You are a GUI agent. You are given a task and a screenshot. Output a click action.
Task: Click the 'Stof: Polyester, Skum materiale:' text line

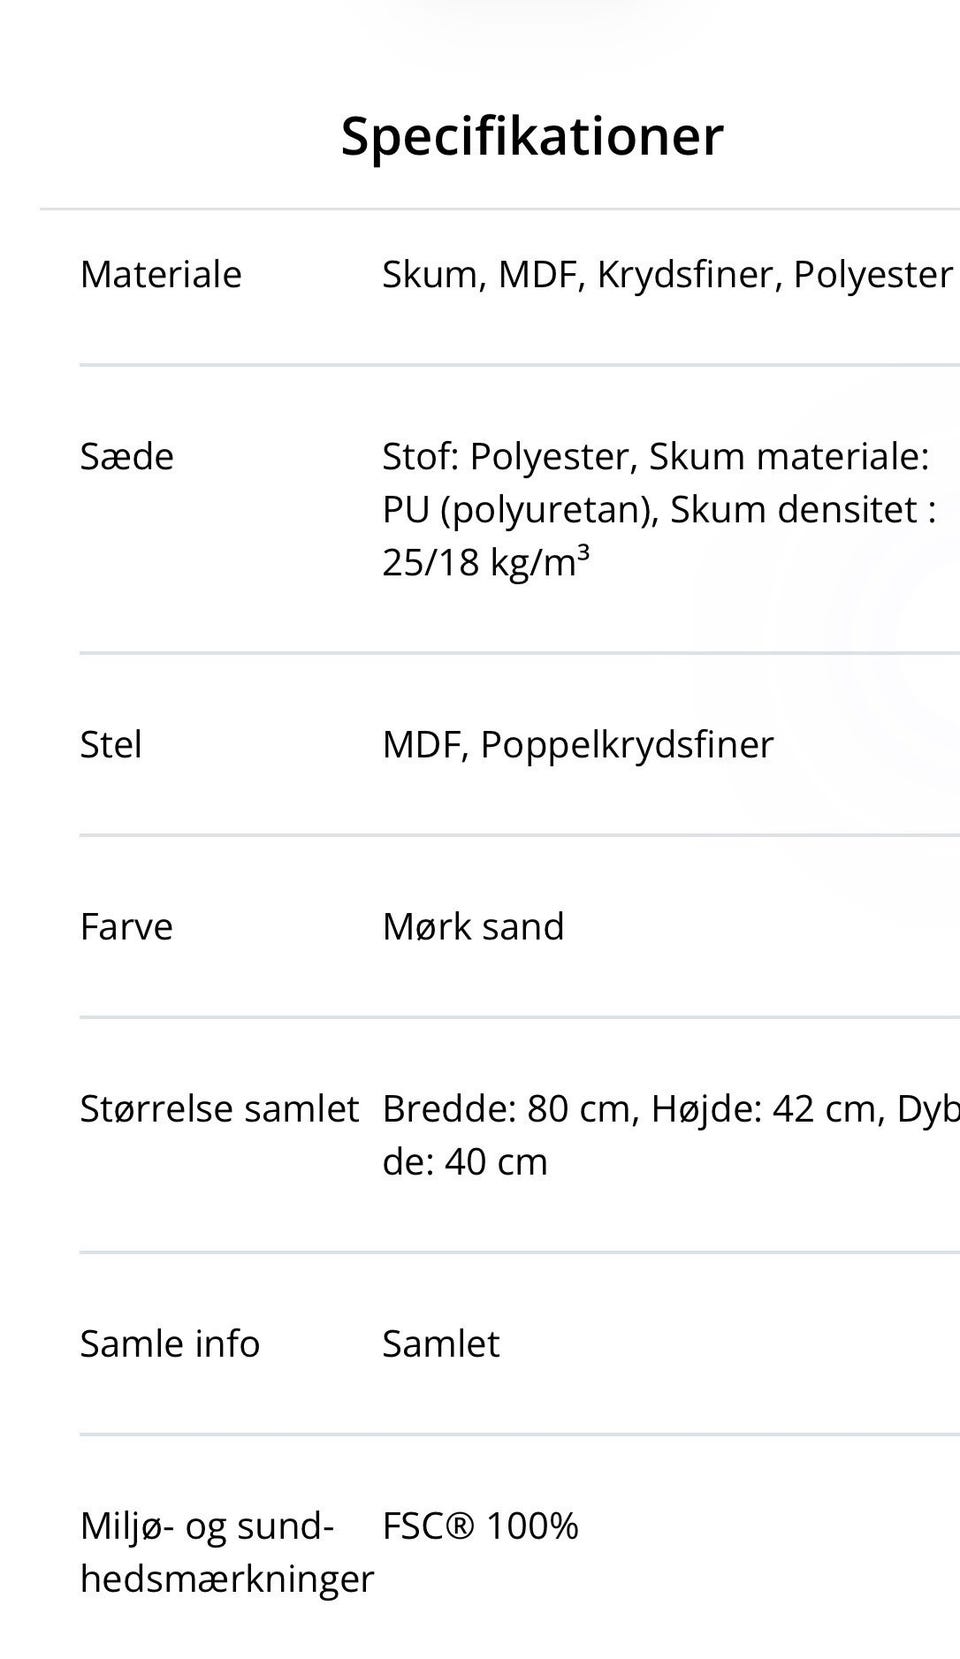[x=655, y=457]
